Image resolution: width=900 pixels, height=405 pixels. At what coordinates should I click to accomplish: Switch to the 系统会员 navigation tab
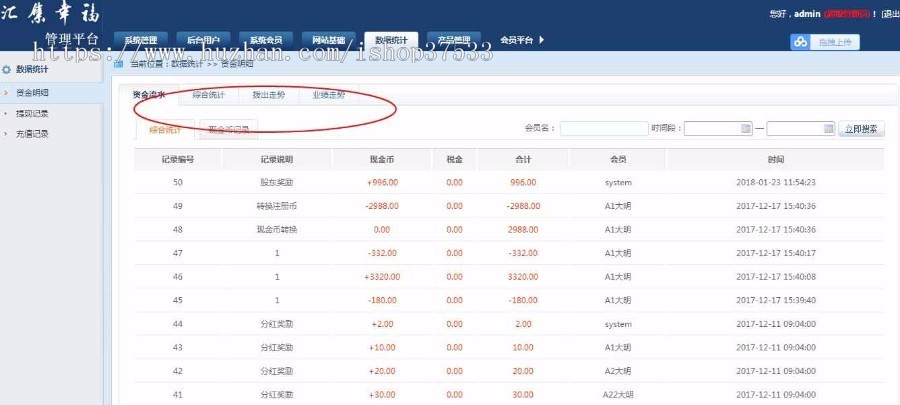point(266,40)
